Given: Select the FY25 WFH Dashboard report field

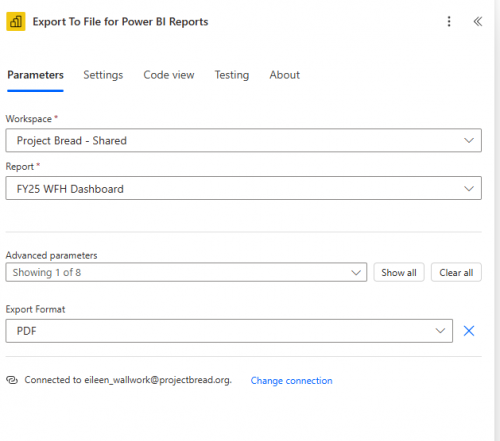Looking at the screenshot, I should (x=243, y=189).
